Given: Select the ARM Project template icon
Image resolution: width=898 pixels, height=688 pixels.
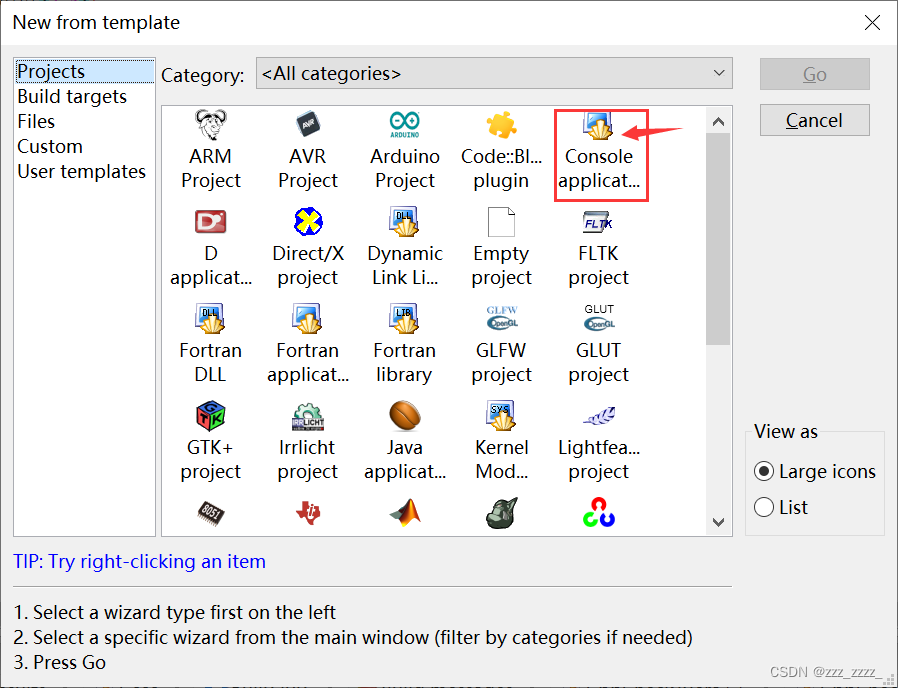Looking at the screenshot, I should pyautogui.click(x=211, y=125).
